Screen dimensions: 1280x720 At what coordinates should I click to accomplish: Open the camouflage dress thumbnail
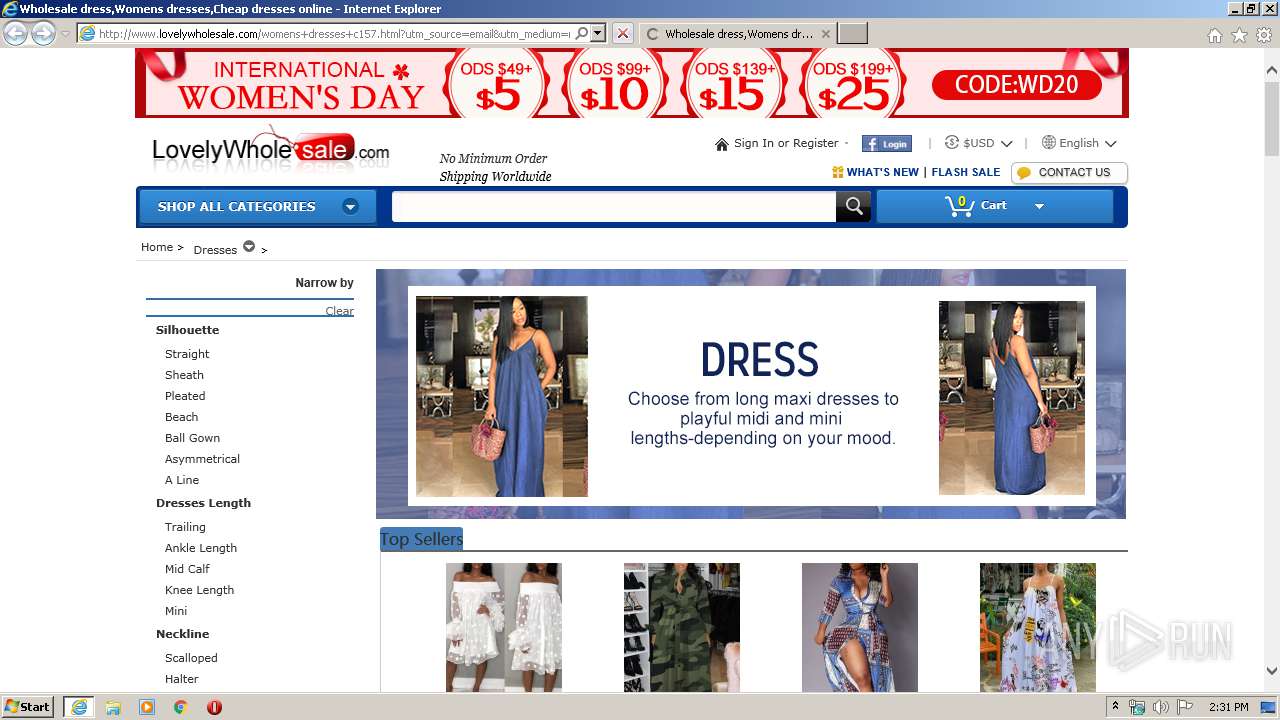tap(682, 627)
